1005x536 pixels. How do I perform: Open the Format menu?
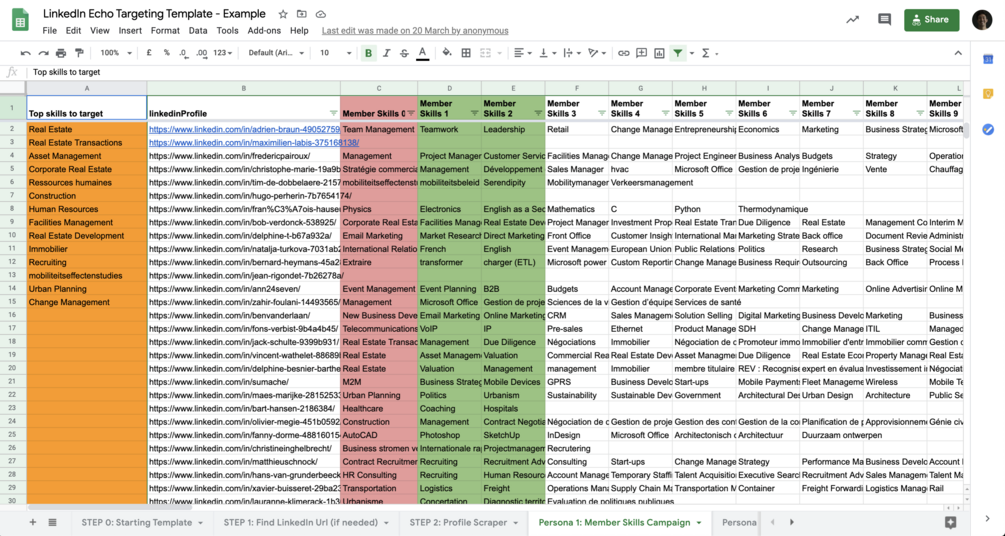[x=165, y=31]
